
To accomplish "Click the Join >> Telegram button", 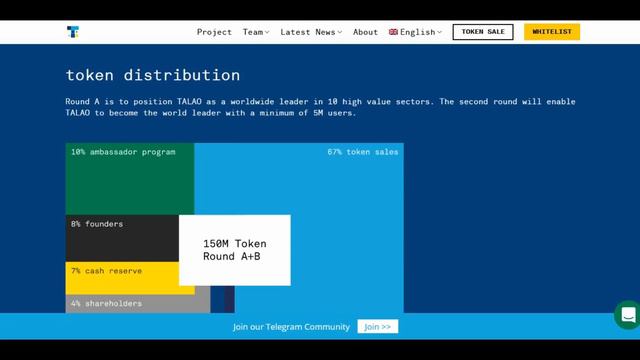I will [378, 327].
